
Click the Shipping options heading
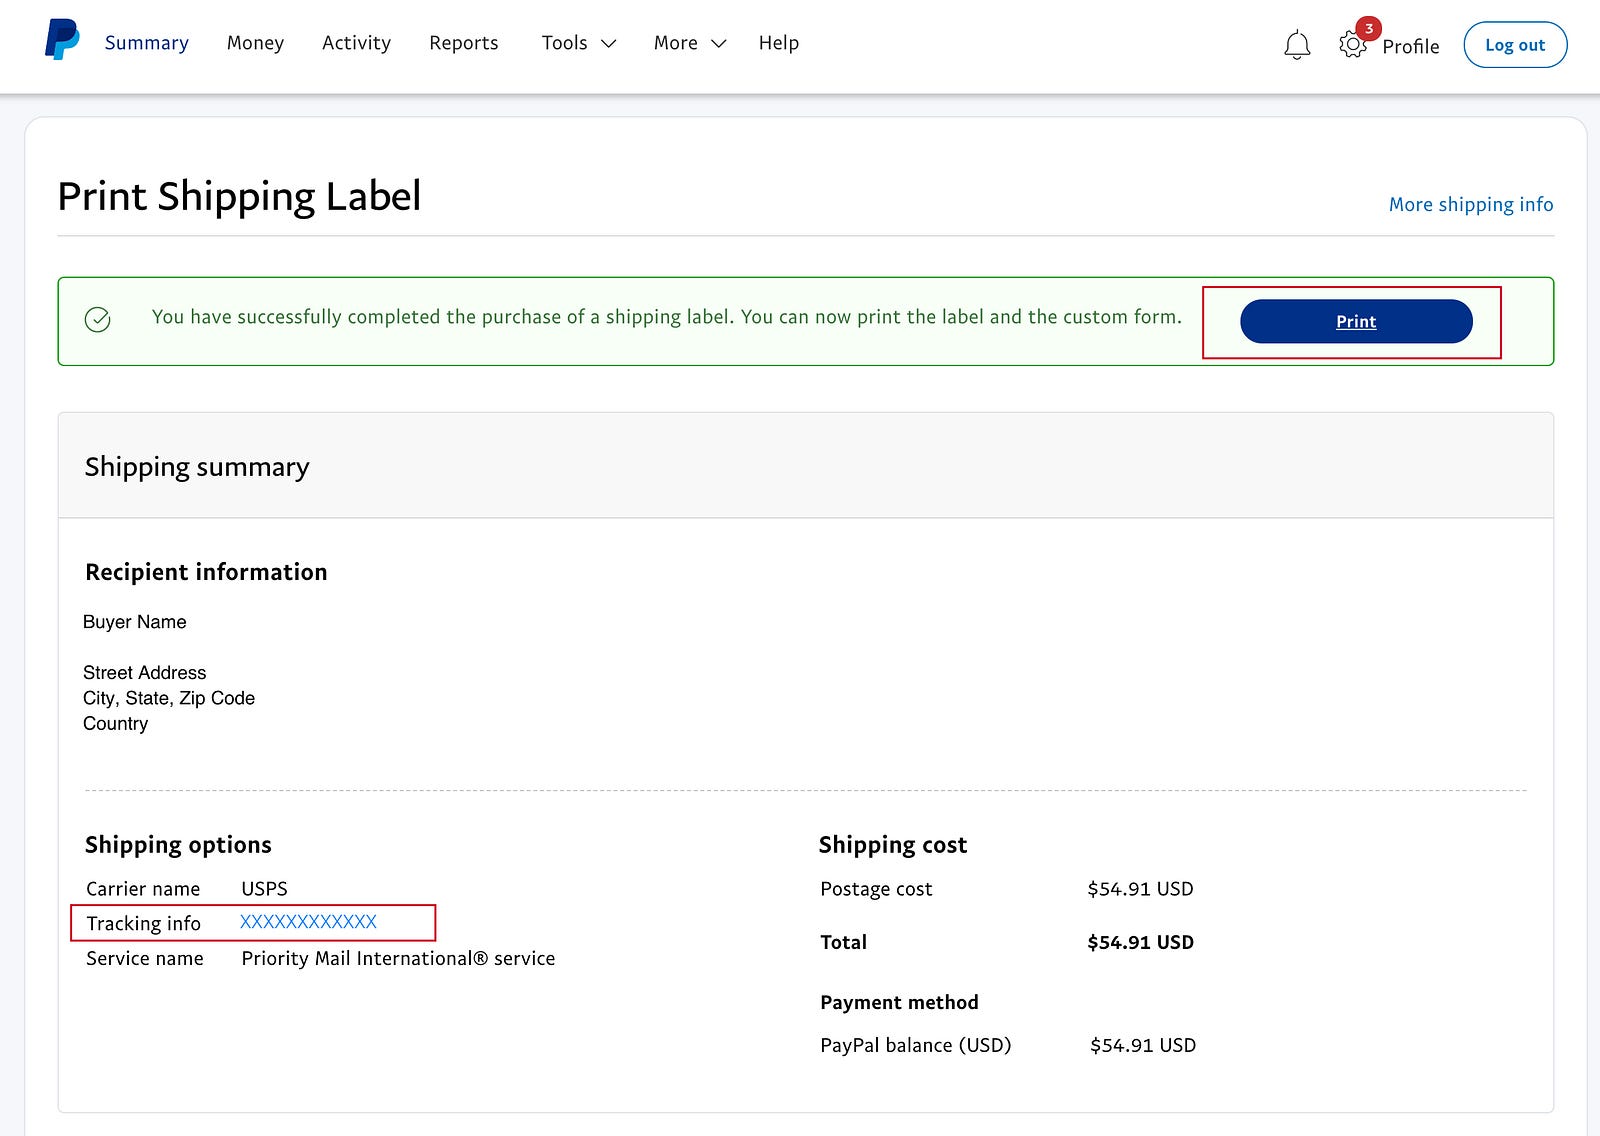178,845
